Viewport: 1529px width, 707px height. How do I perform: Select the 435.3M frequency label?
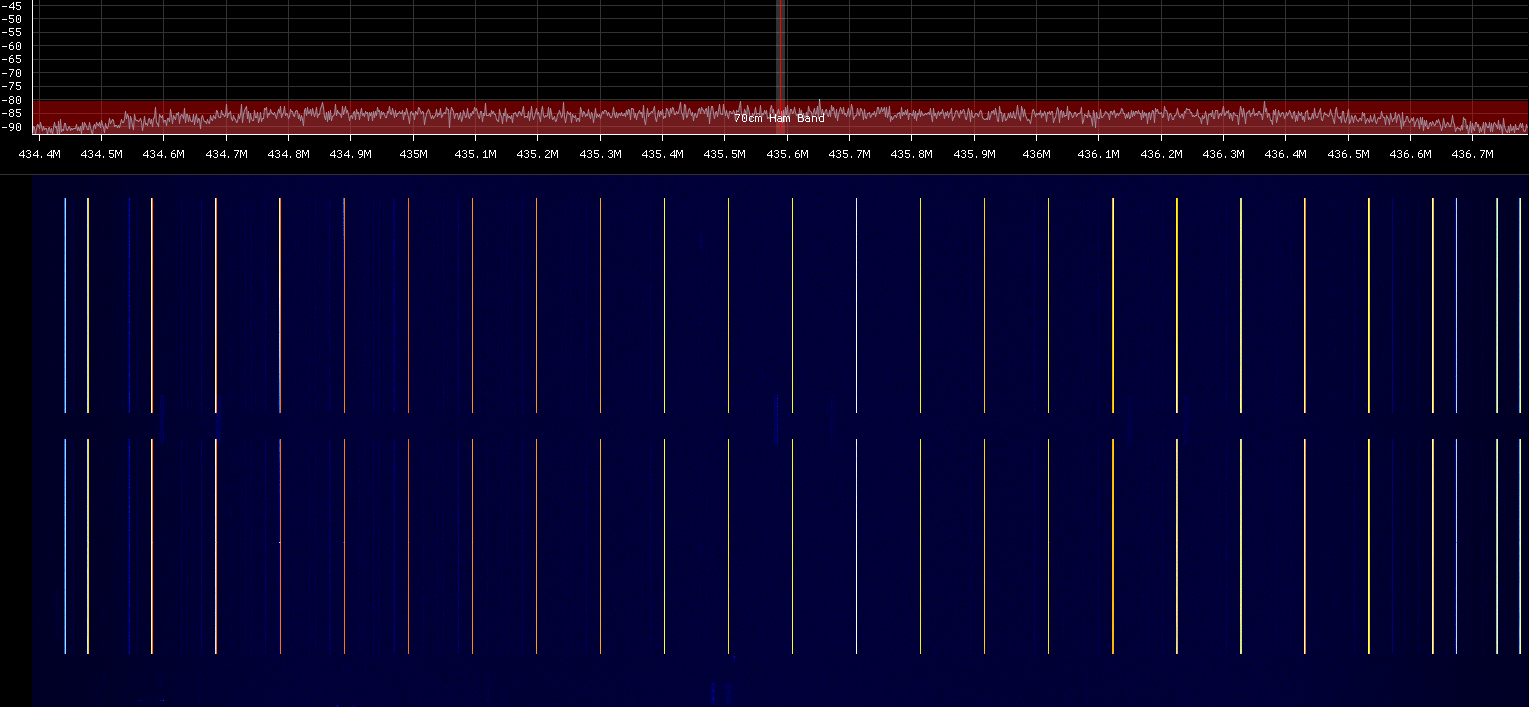pos(601,155)
